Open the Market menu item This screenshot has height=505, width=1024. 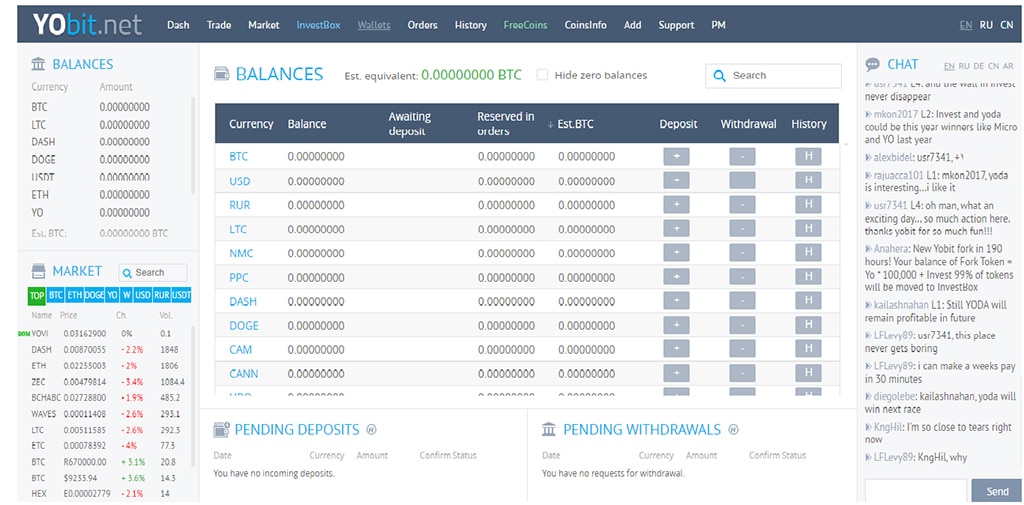[263, 25]
